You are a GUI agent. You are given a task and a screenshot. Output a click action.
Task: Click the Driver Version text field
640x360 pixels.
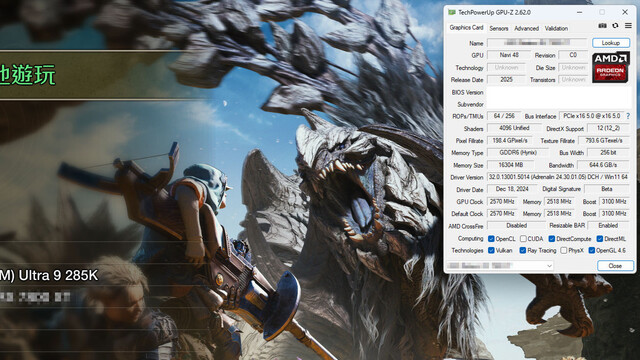[x=558, y=177]
